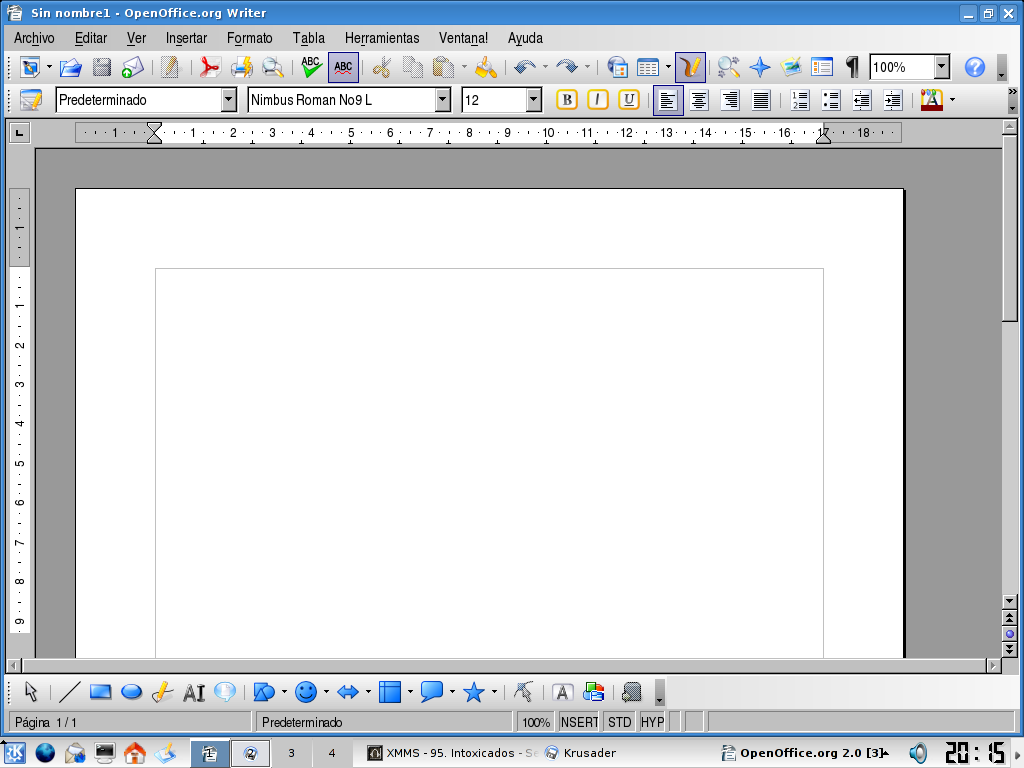Expand the font name dropdown
Image resolution: width=1024 pixels, height=768 pixels.
(x=443, y=100)
